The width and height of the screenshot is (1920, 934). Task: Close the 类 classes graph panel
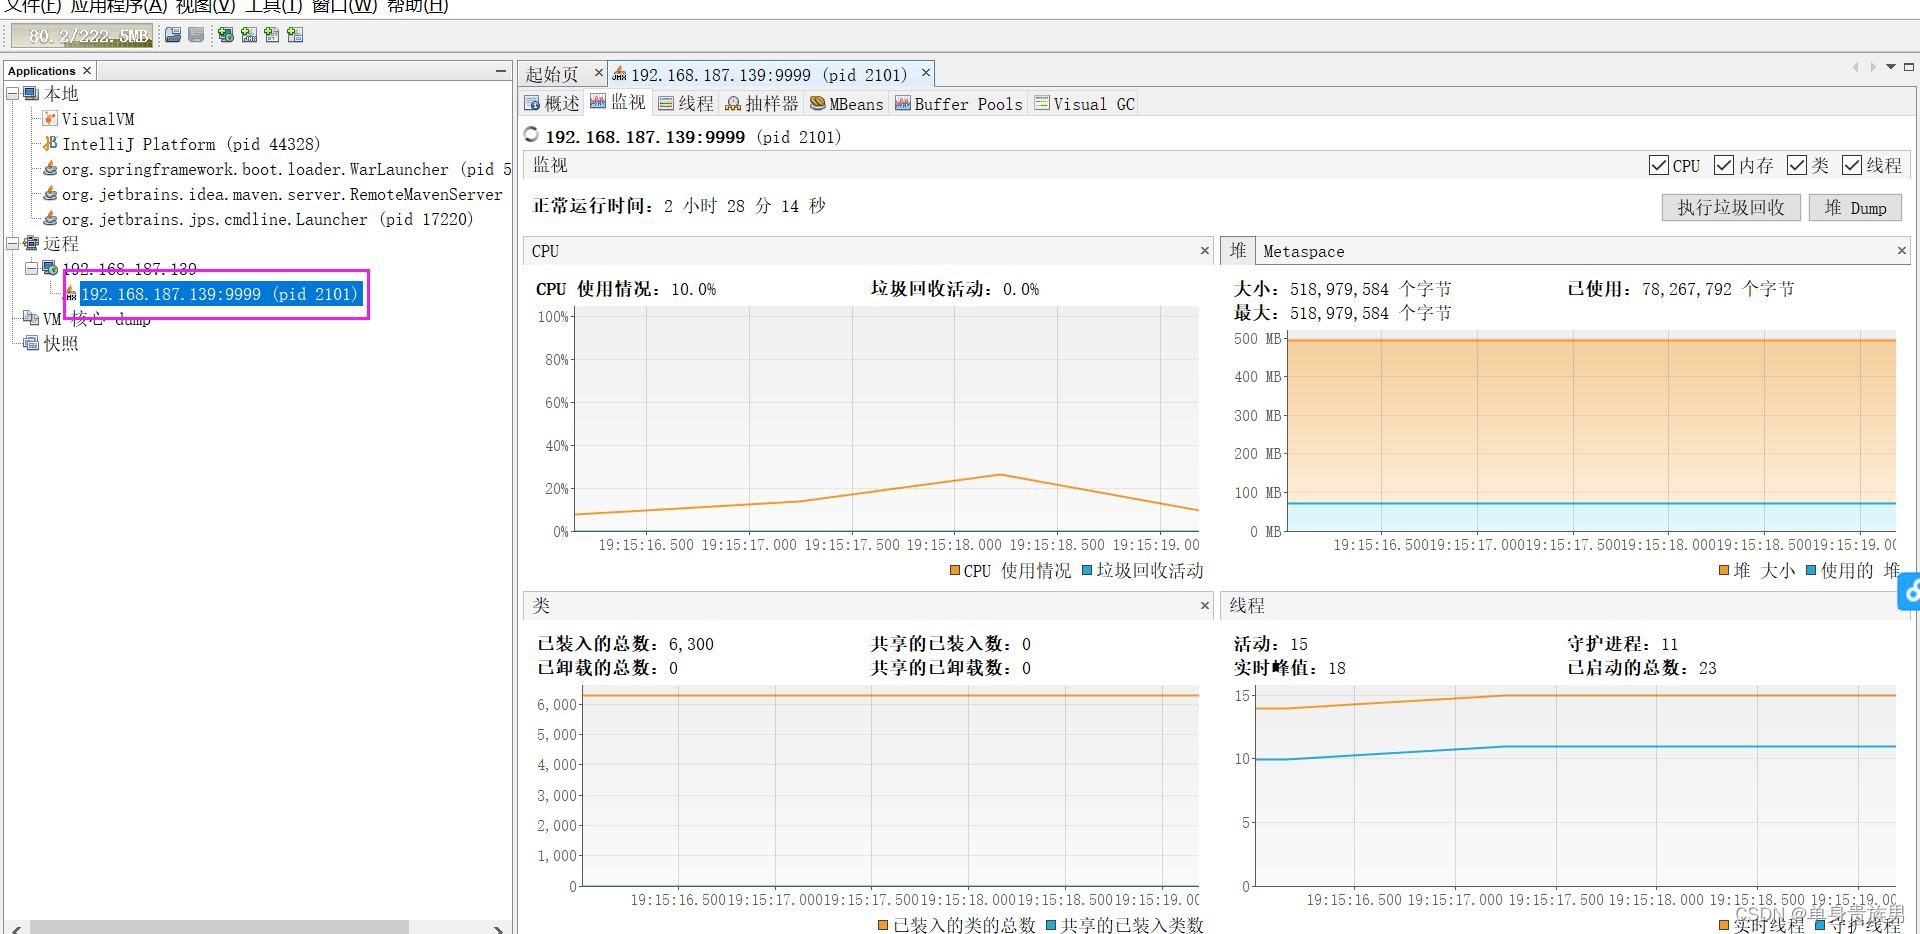[1205, 605]
